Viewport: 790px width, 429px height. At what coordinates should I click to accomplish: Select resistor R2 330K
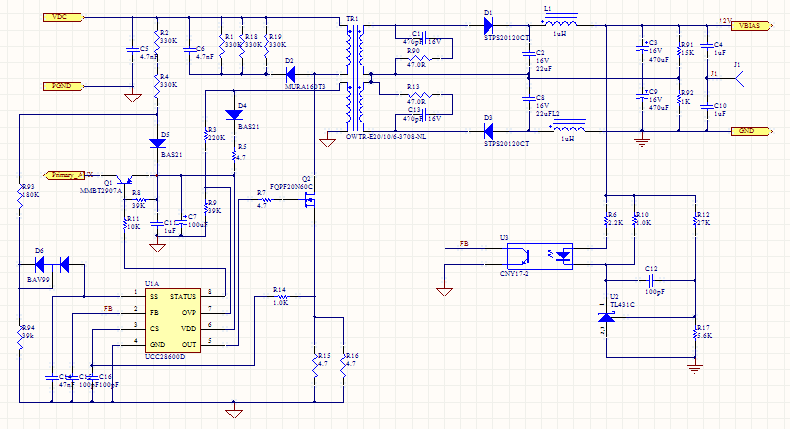tap(157, 41)
